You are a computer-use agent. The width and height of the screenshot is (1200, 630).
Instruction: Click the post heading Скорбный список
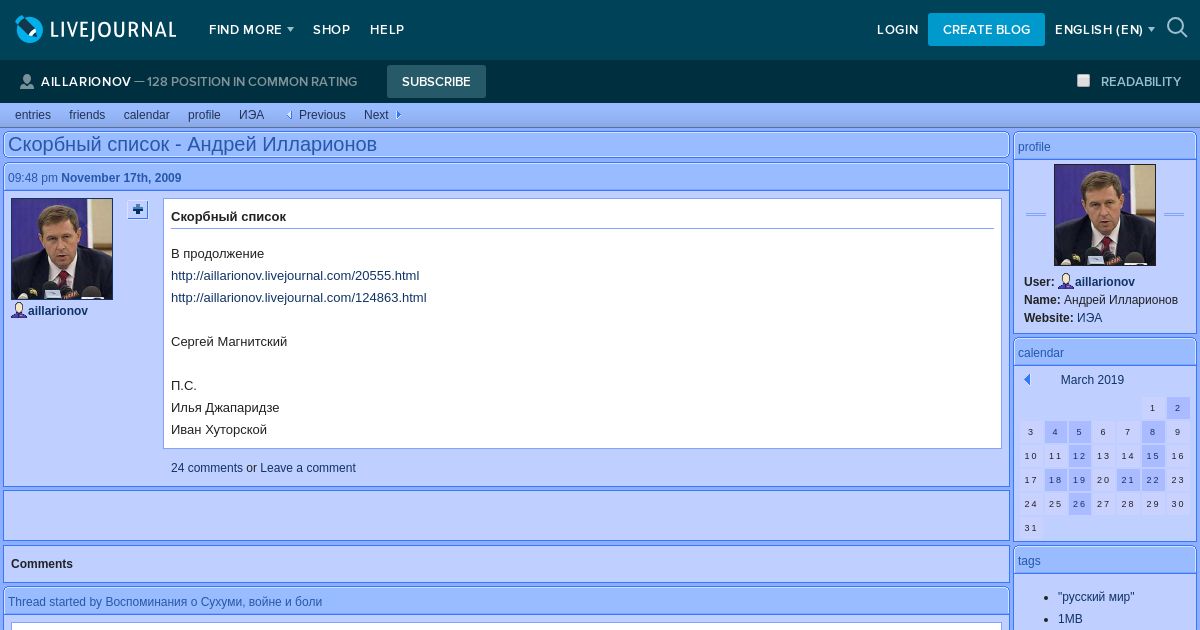228,217
